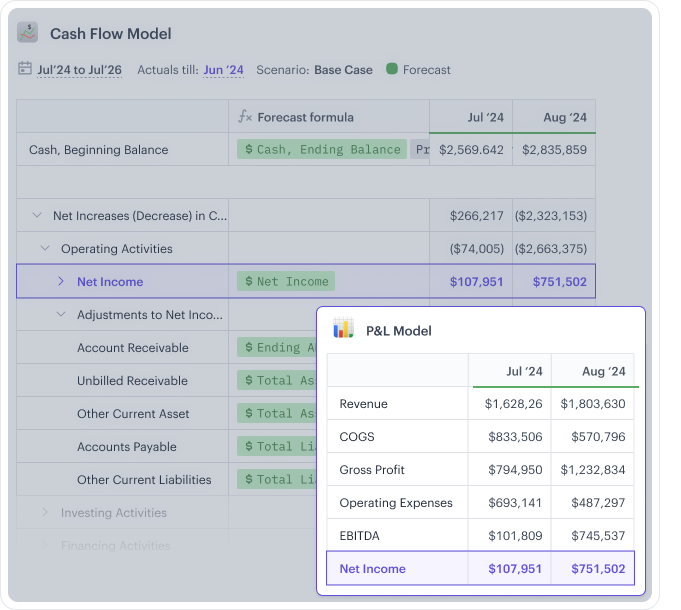The height and width of the screenshot is (610, 681).
Task: Click the COGS row in P&L Model
Action: pos(480,436)
